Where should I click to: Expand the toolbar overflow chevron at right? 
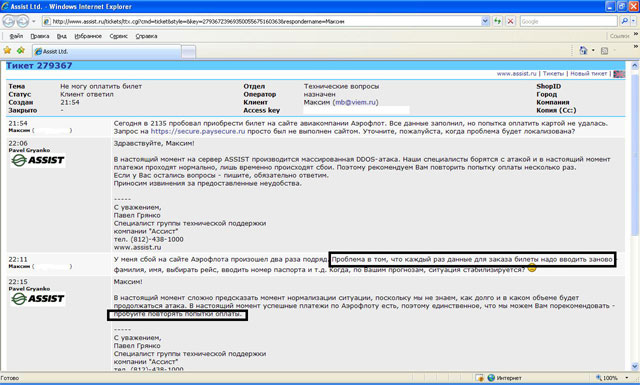[636, 47]
